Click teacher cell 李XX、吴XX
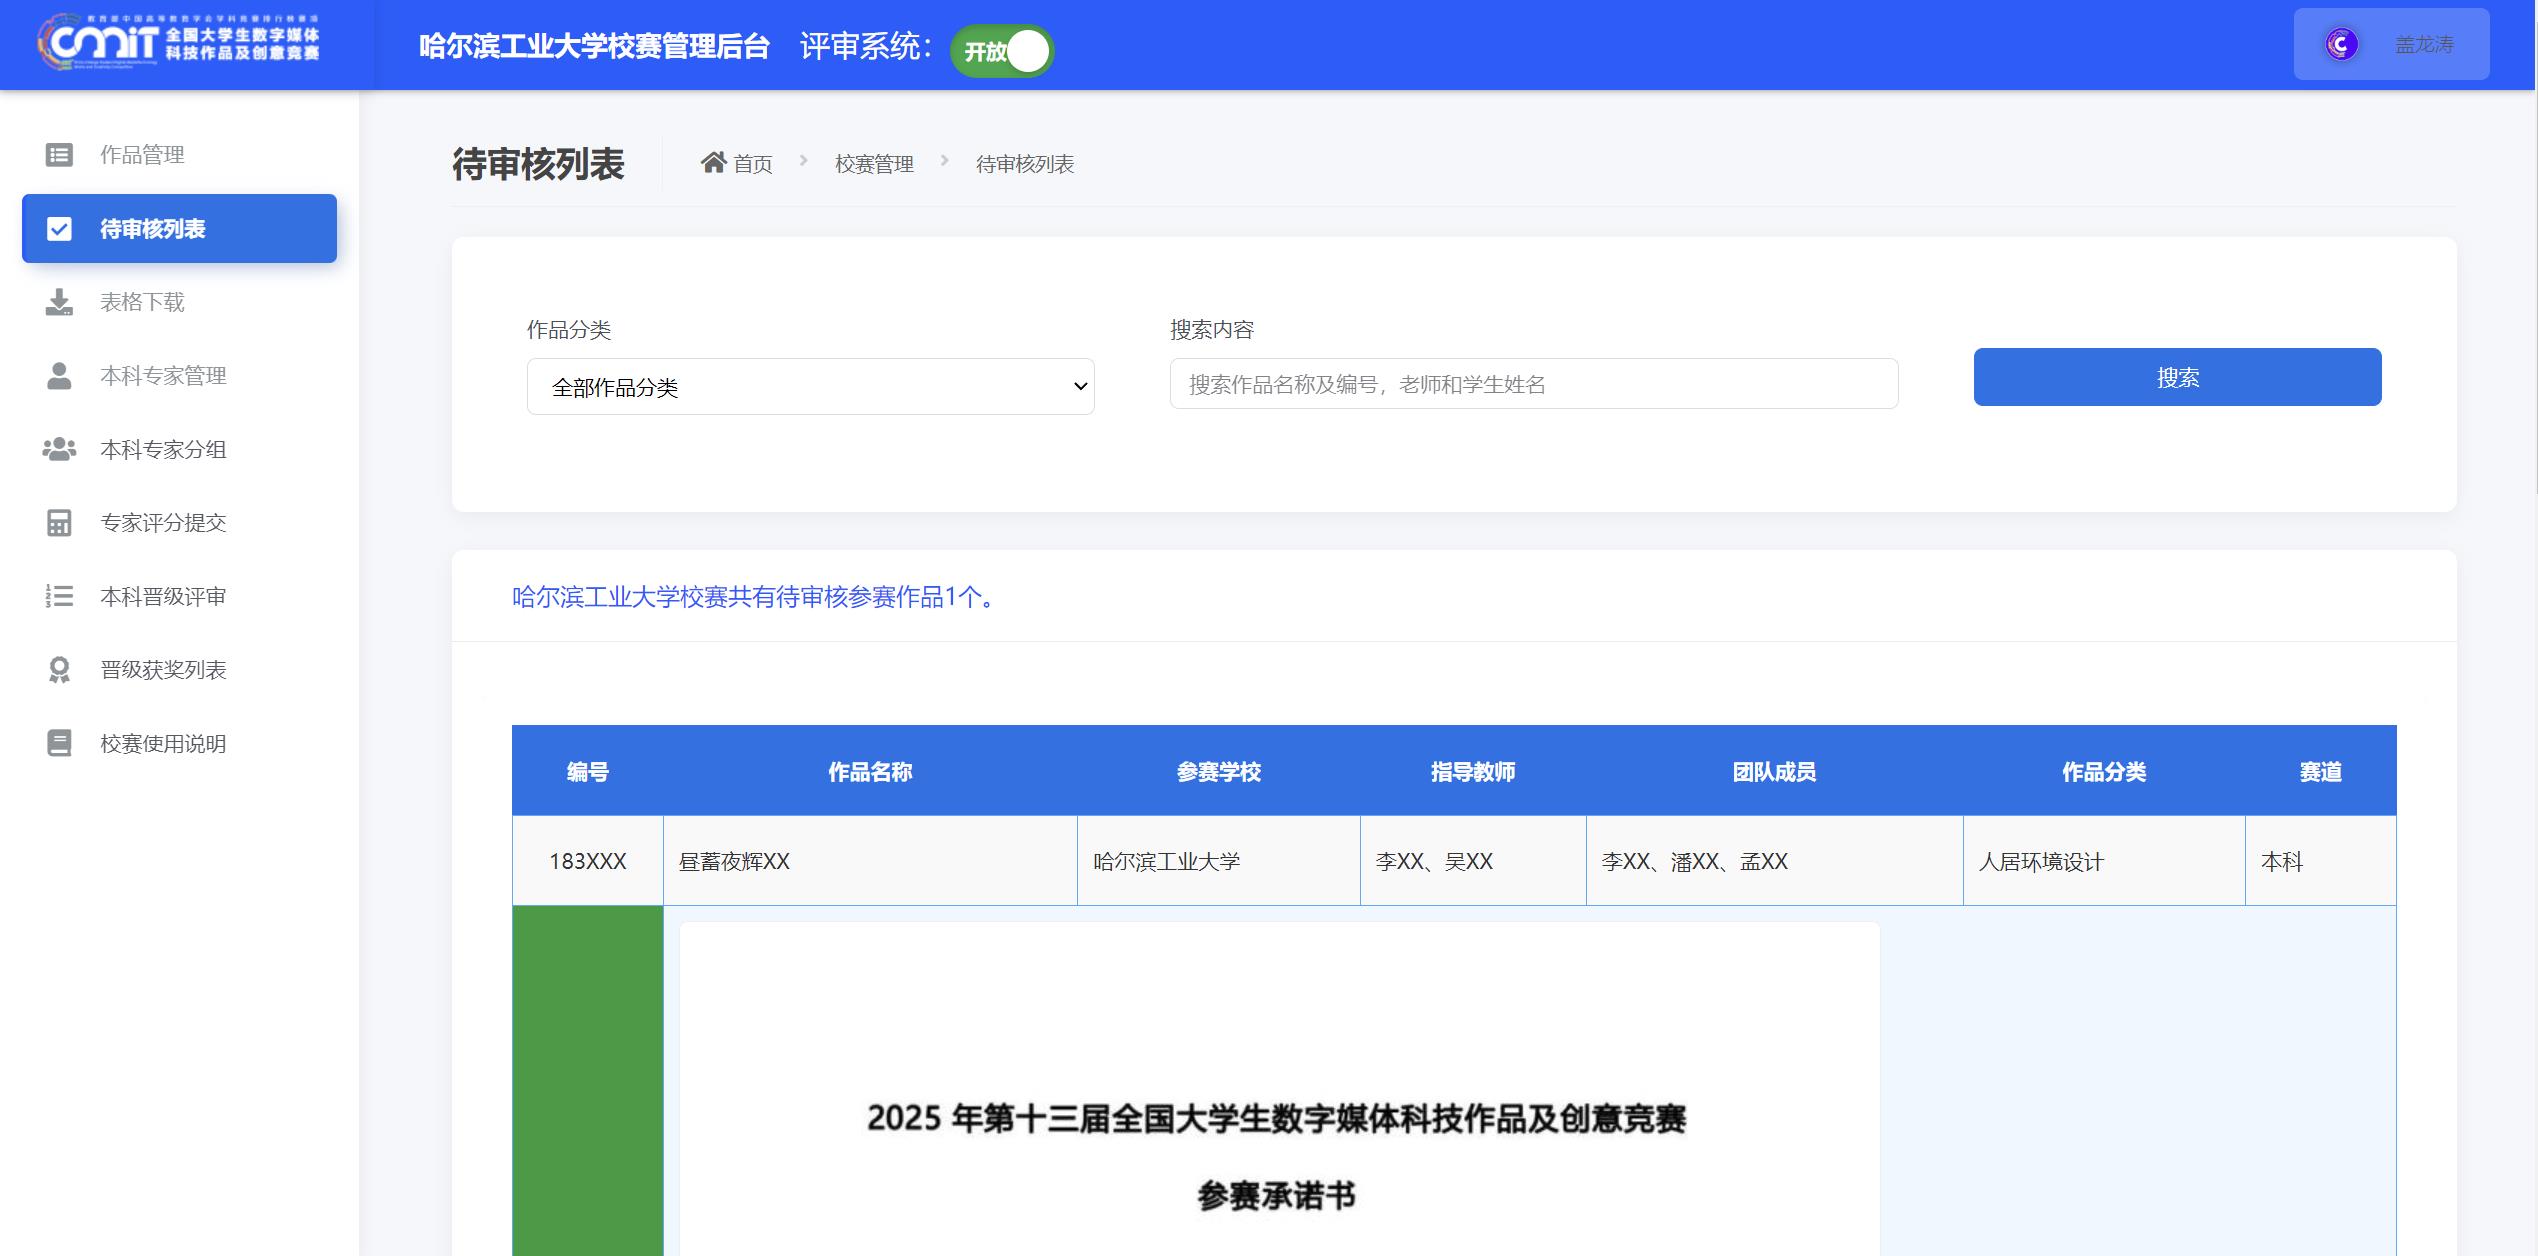The height and width of the screenshot is (1256, 2538). click(1473, 861)
